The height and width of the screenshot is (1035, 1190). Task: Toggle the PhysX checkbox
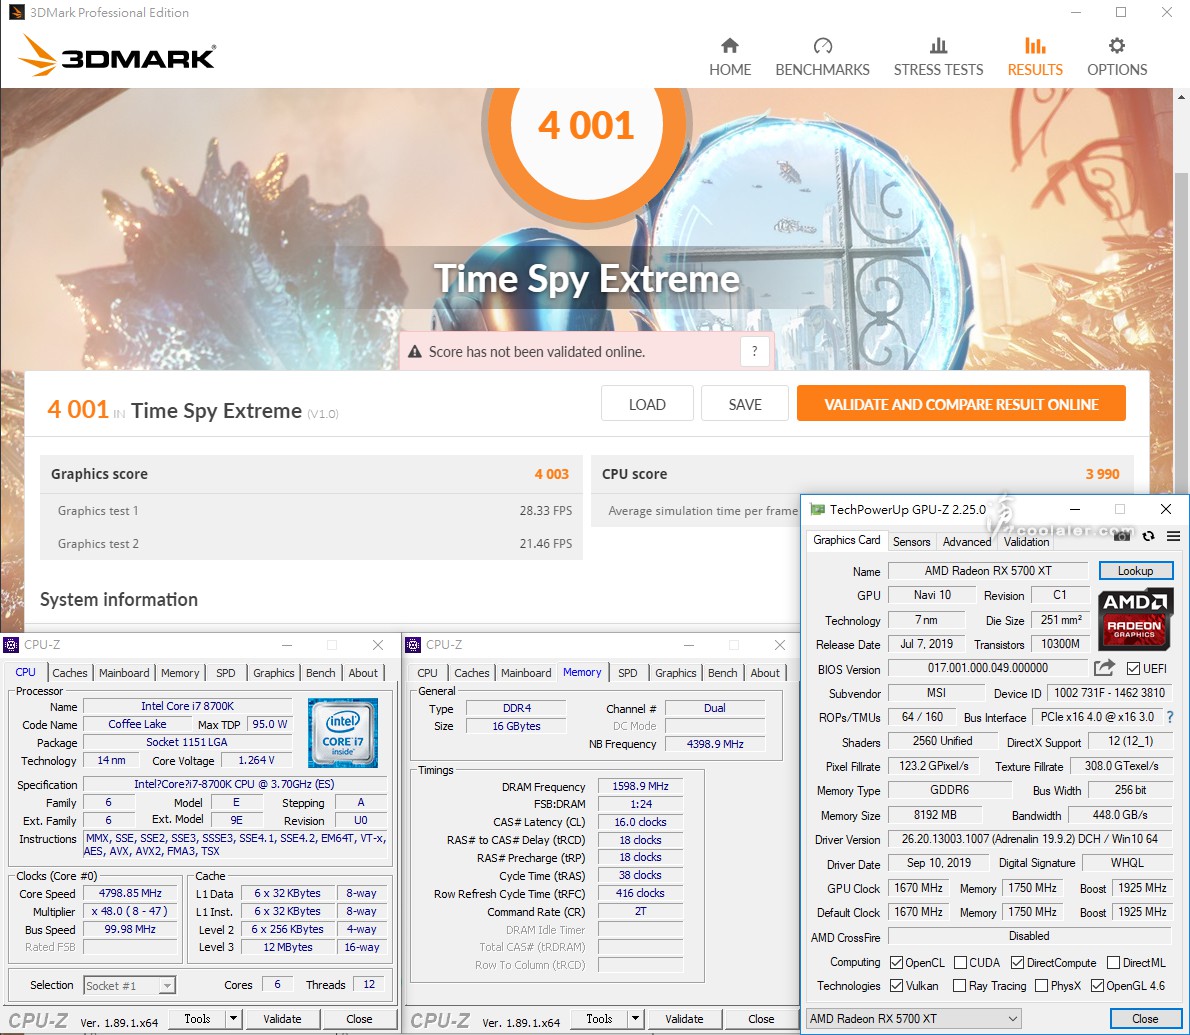1041,985
